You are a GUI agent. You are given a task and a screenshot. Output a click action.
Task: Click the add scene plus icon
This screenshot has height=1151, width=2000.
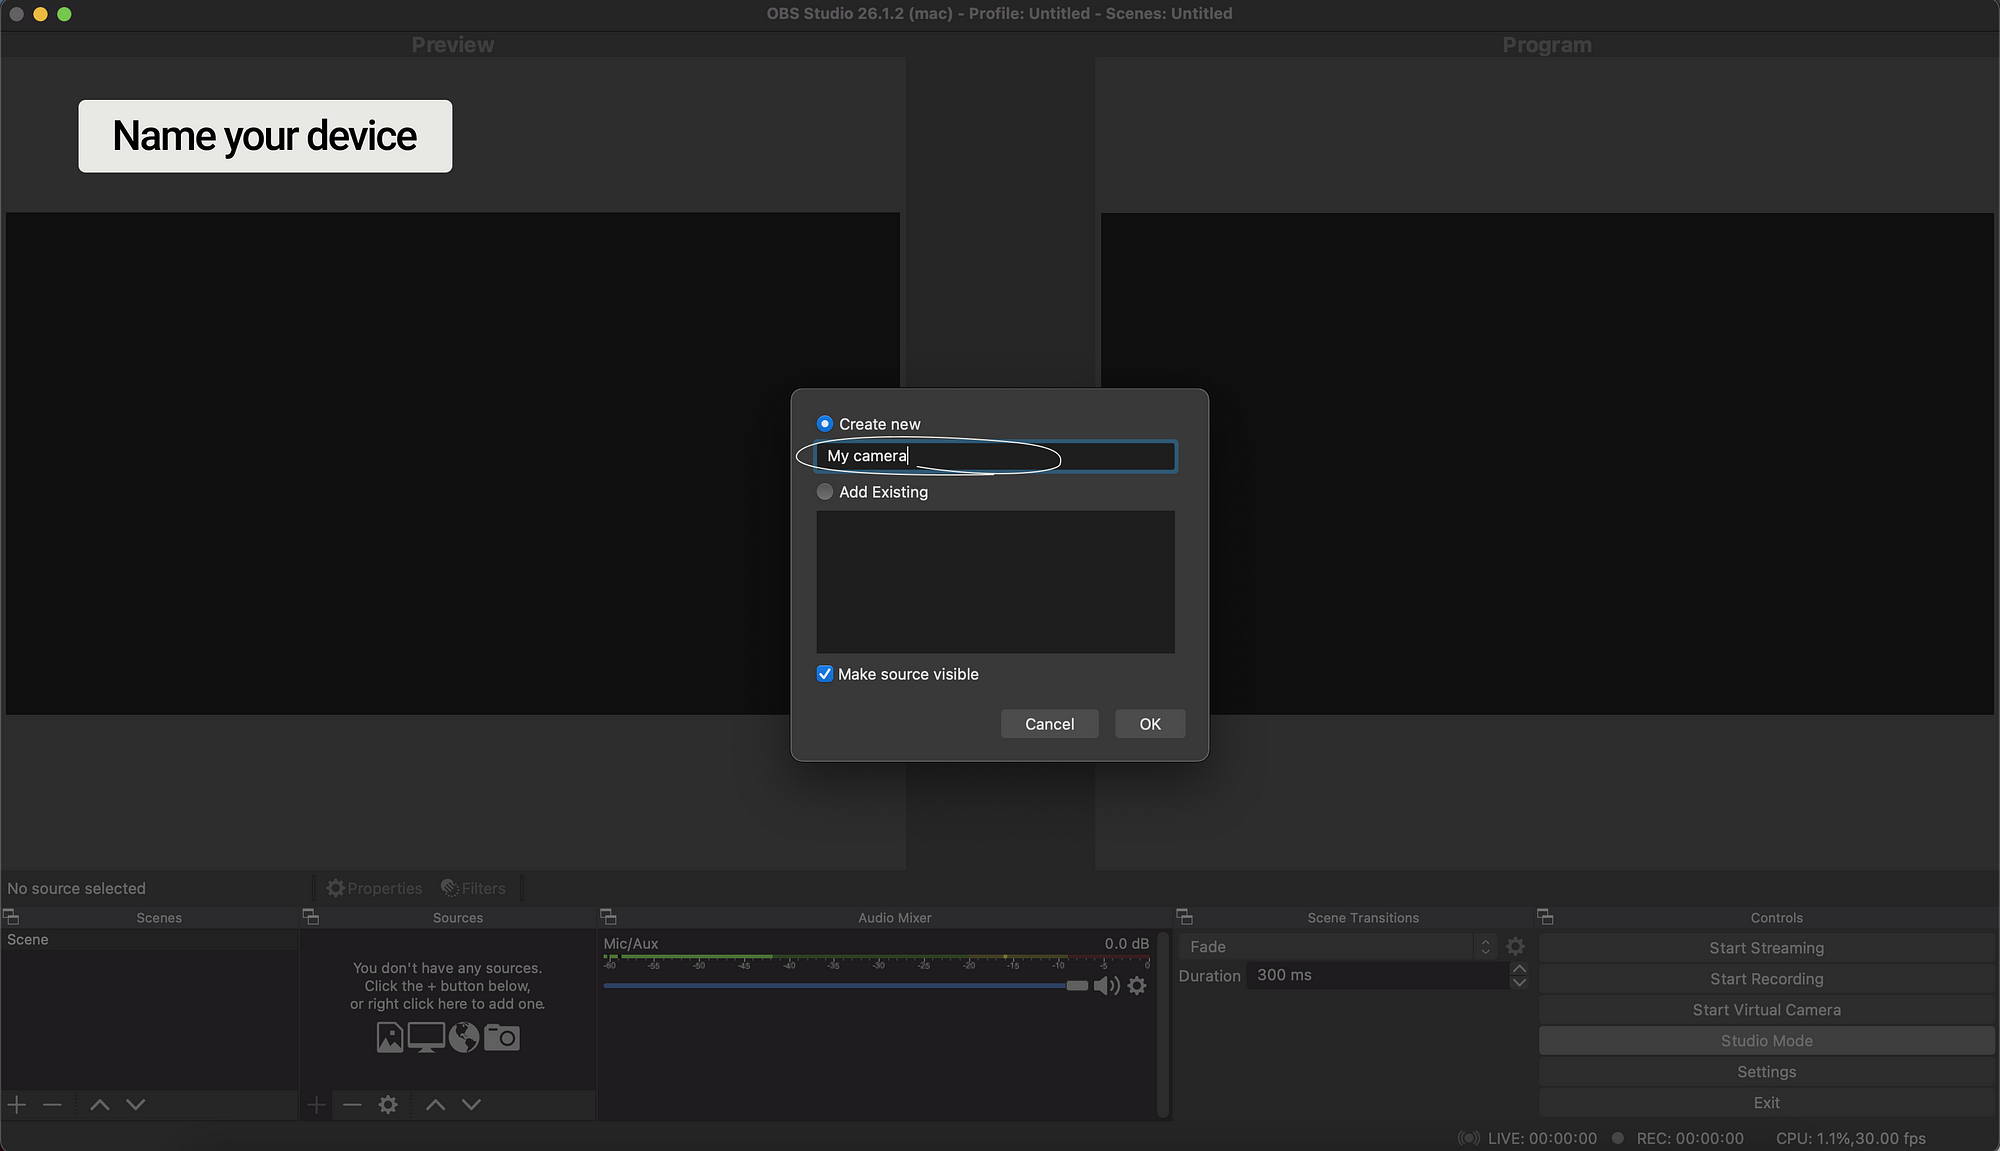point(17,1104)
